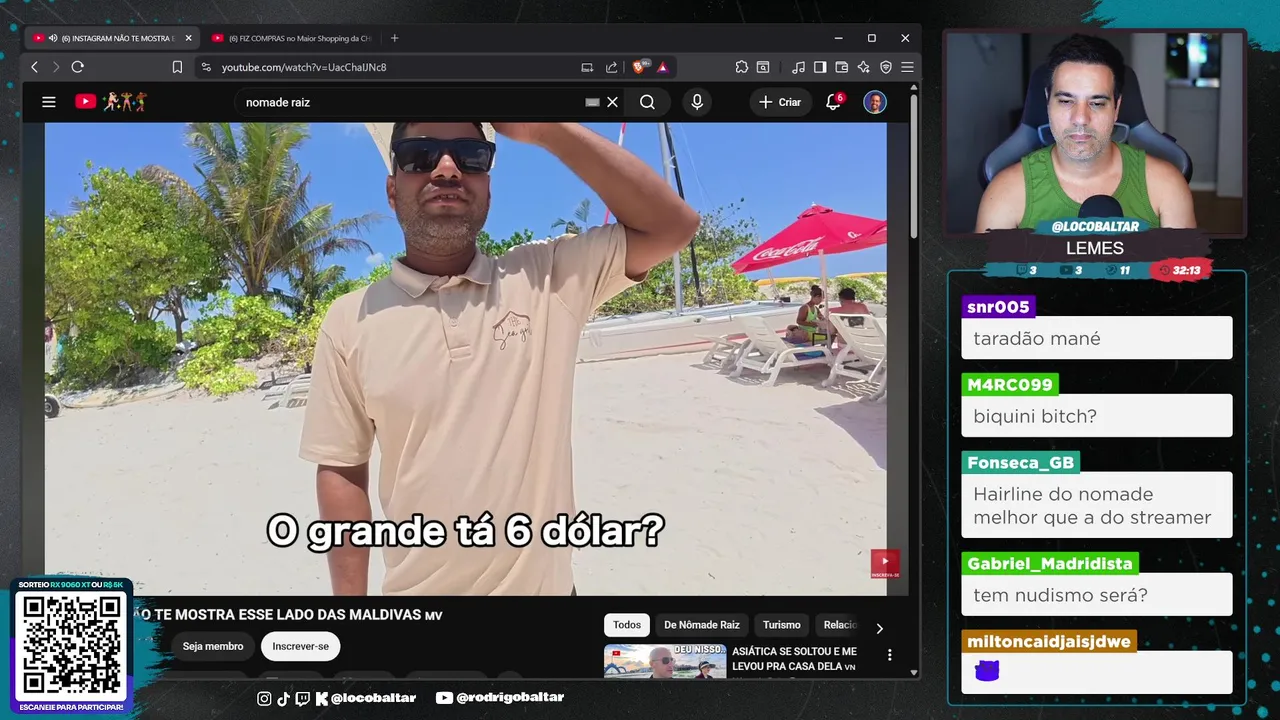Open Brave Rewards triangle icon

pos(663,67)
